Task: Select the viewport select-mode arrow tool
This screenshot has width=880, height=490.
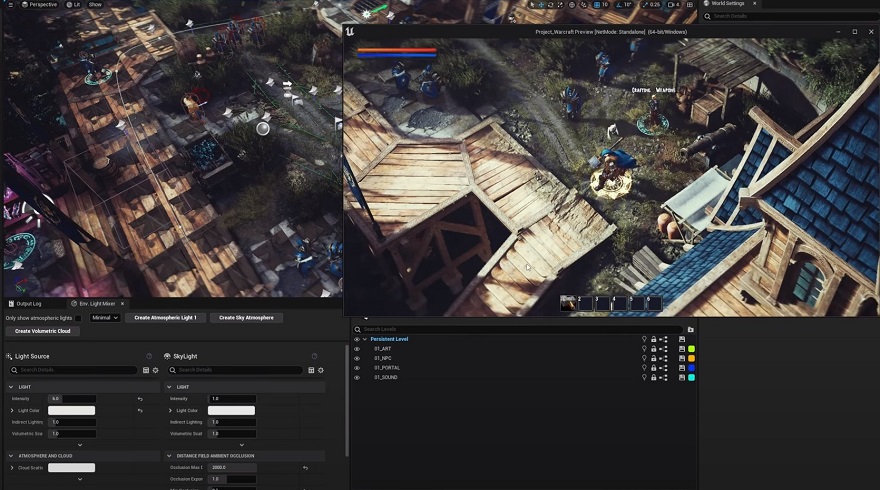Action: point(532,4)
